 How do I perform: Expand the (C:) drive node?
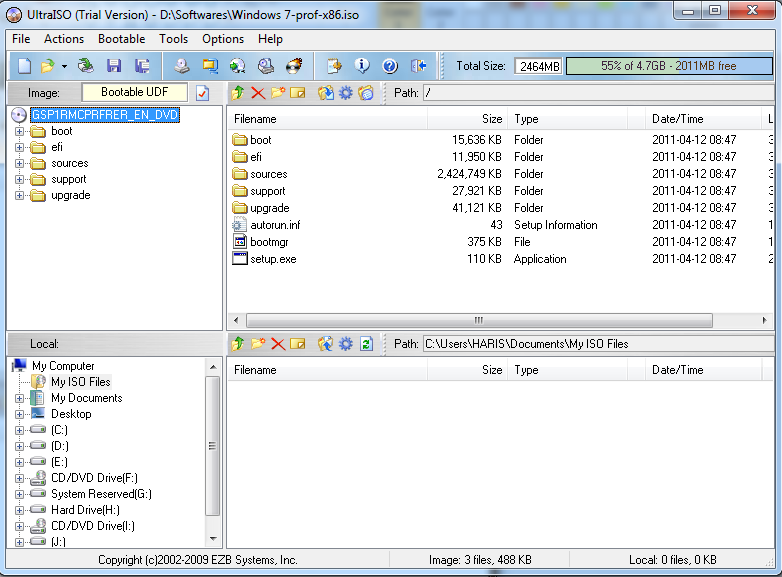pos(19,430)
